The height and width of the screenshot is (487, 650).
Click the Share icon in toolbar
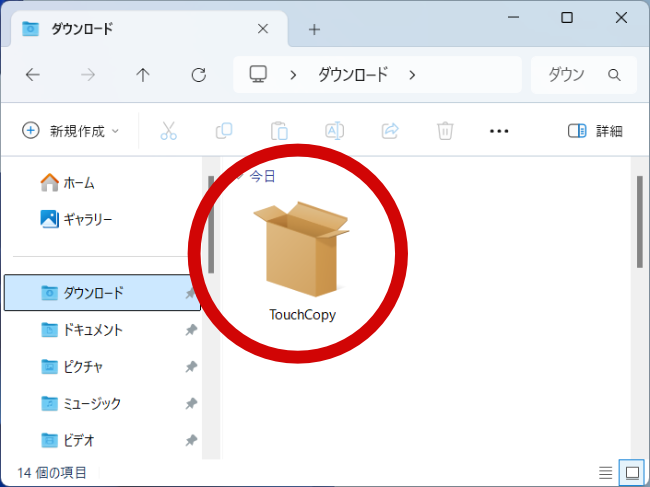click(390, 131)
